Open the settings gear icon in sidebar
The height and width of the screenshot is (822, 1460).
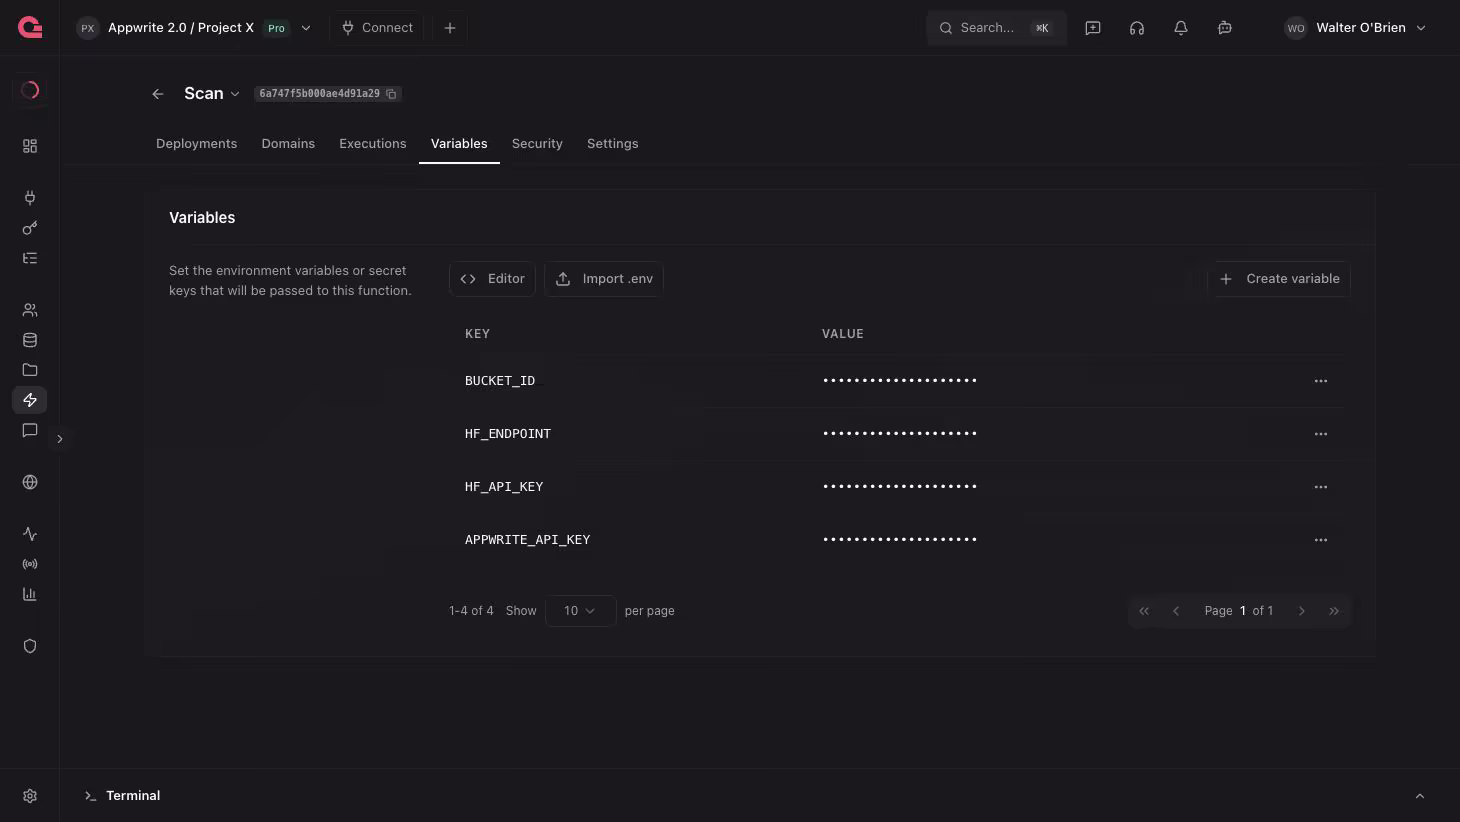30,796
